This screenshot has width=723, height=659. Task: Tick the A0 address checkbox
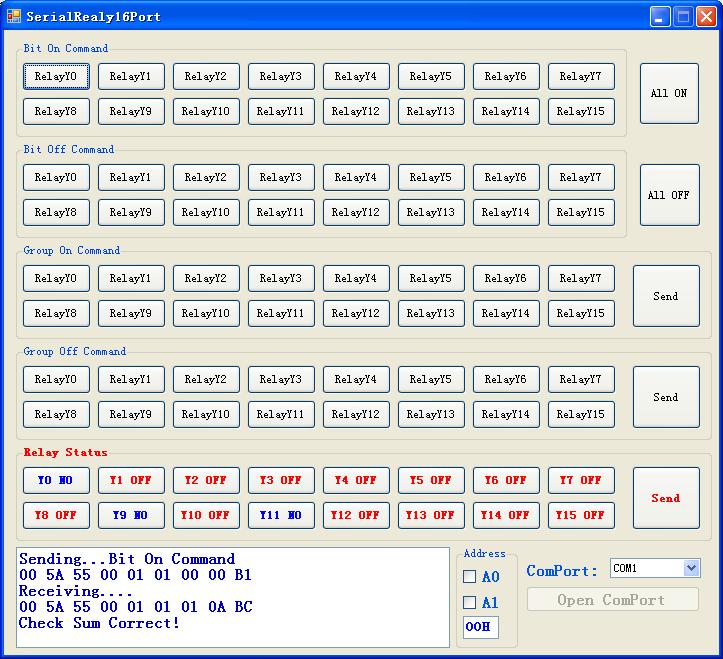(469, 576)
